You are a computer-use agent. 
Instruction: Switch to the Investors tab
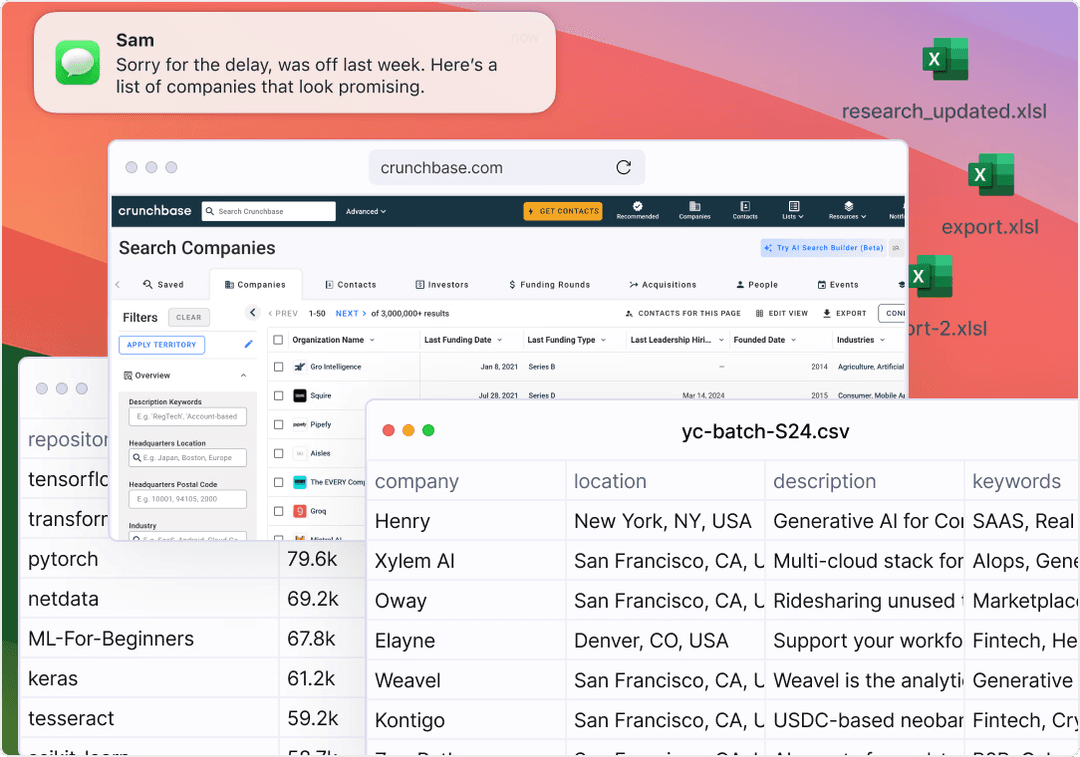442,284
